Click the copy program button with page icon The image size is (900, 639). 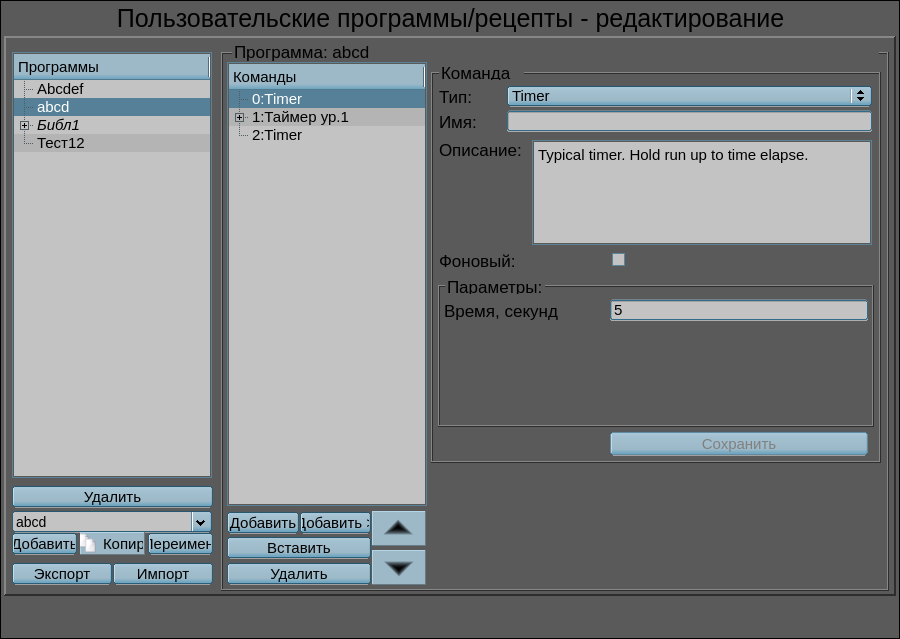(112, 544)
